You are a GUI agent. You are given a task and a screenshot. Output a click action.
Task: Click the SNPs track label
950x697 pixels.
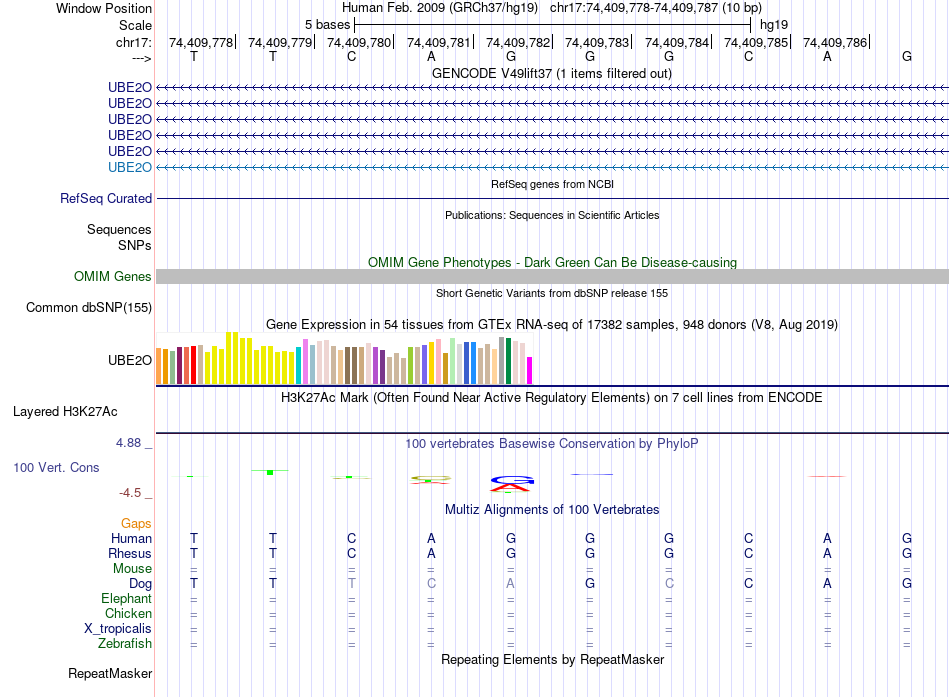tap(135, 245)
